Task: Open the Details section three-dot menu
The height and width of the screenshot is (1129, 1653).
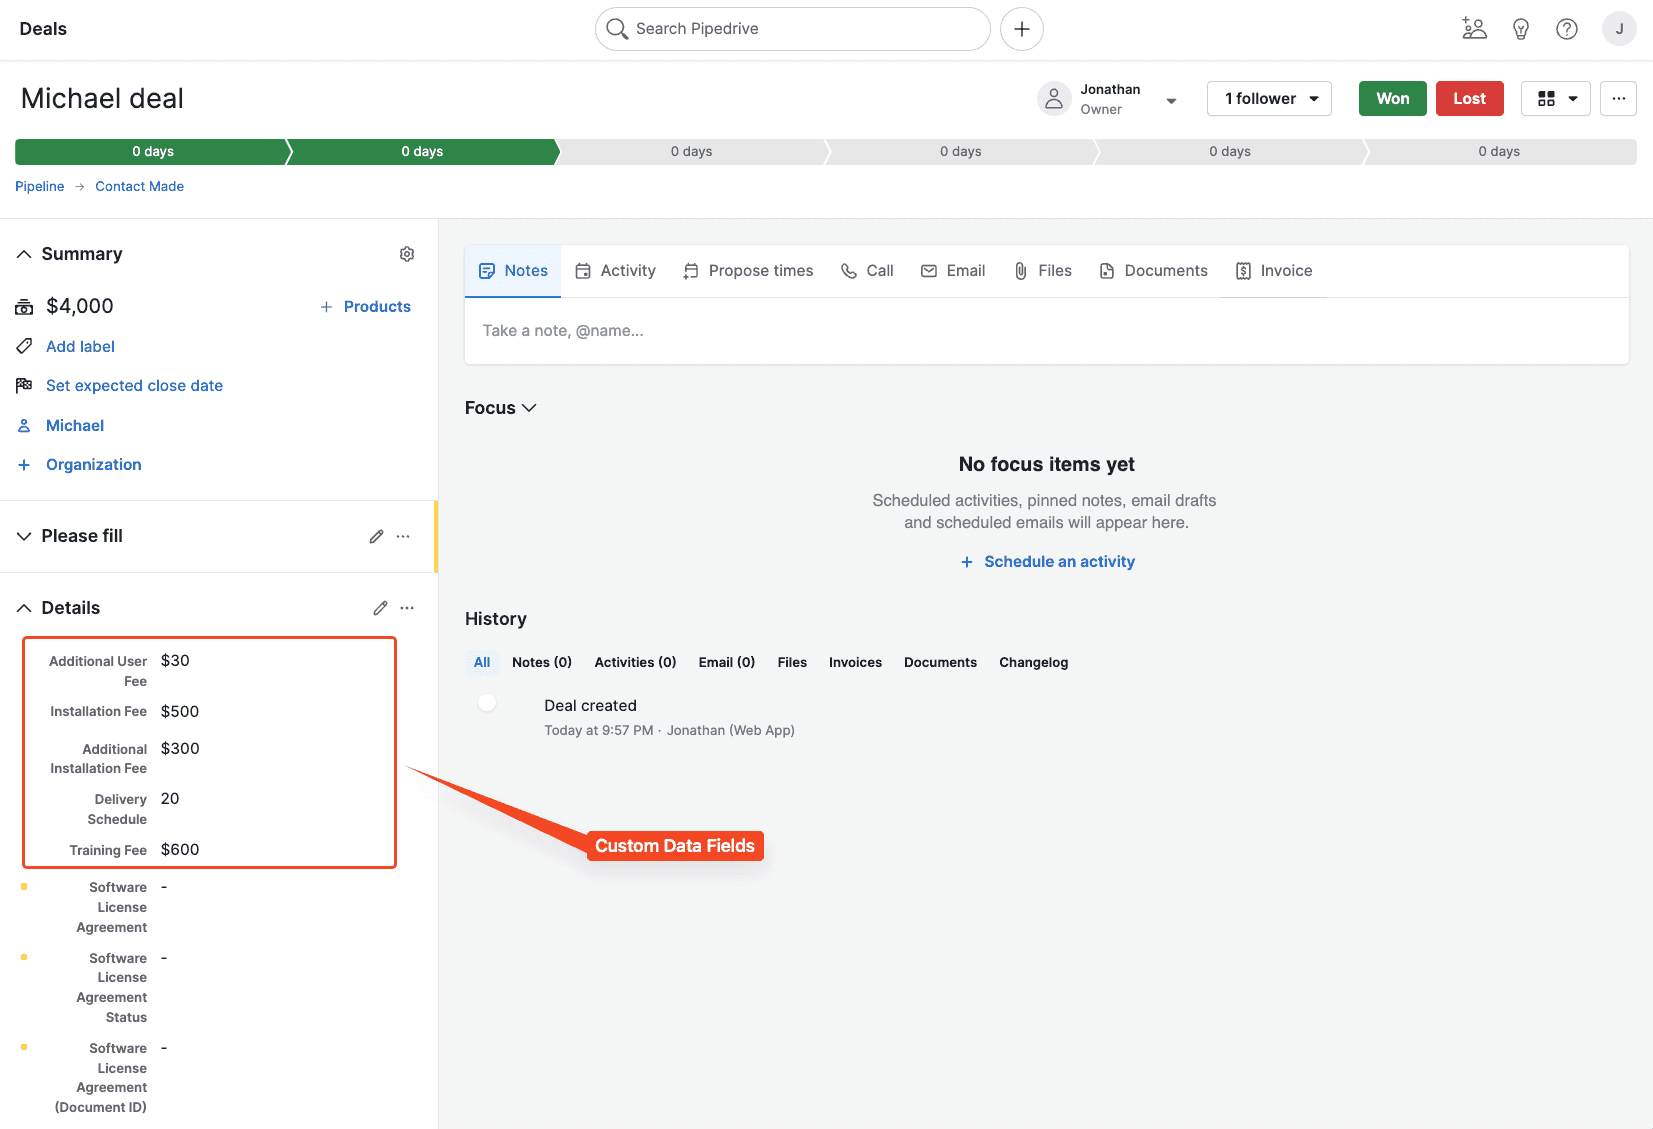Action: (x=407, y=608)
